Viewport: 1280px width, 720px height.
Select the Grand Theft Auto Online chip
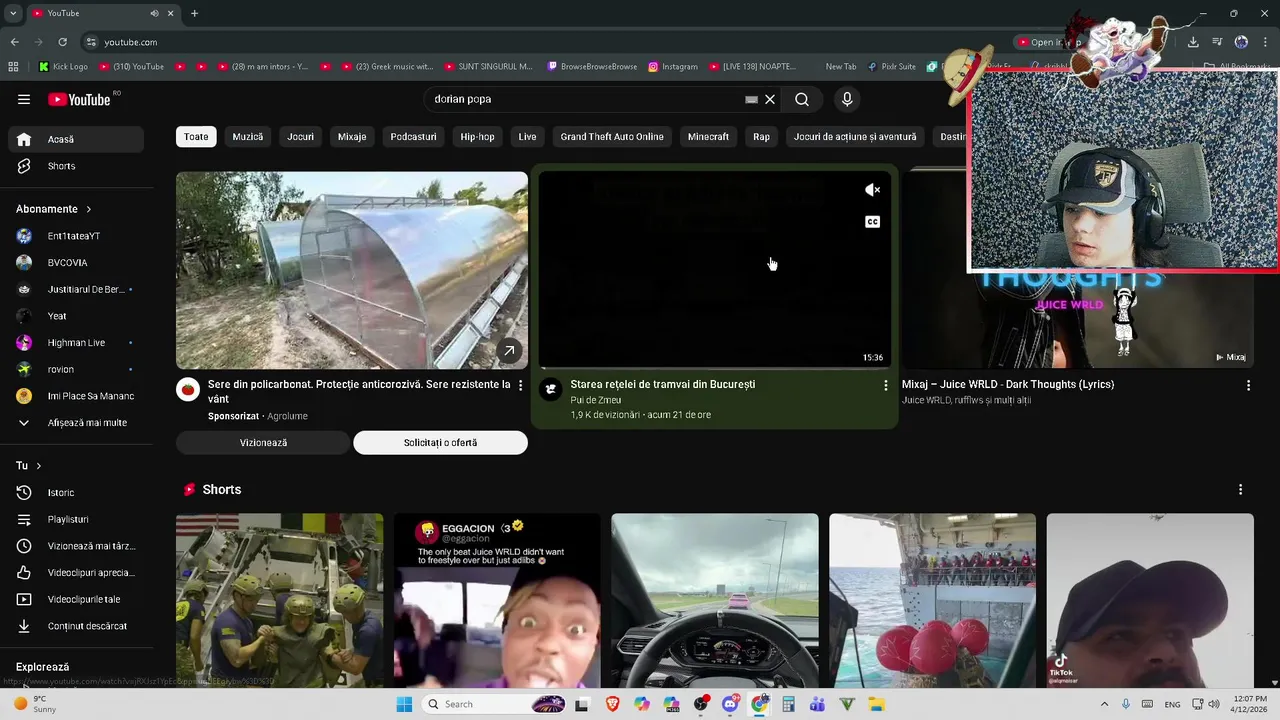(612, 137)
